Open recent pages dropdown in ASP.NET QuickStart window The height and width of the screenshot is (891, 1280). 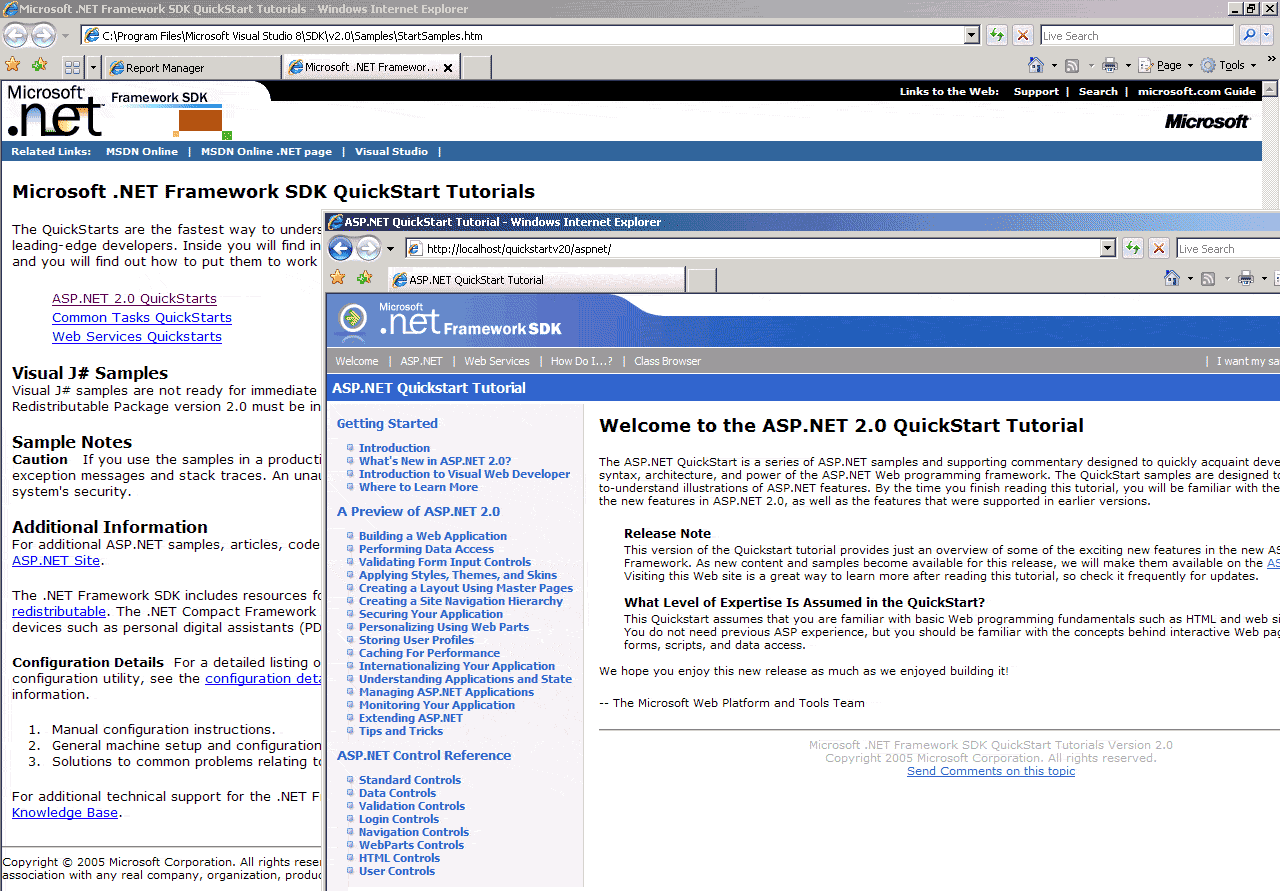pyautogui.click(x=391, y=250)
